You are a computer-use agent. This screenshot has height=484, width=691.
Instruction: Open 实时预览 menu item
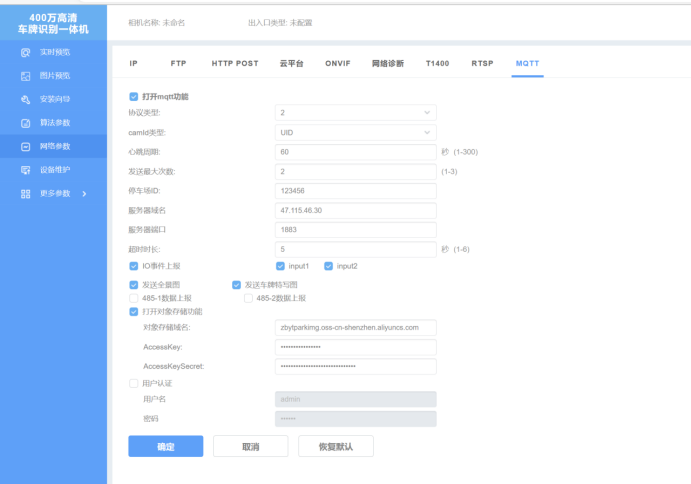click(53, 52)
